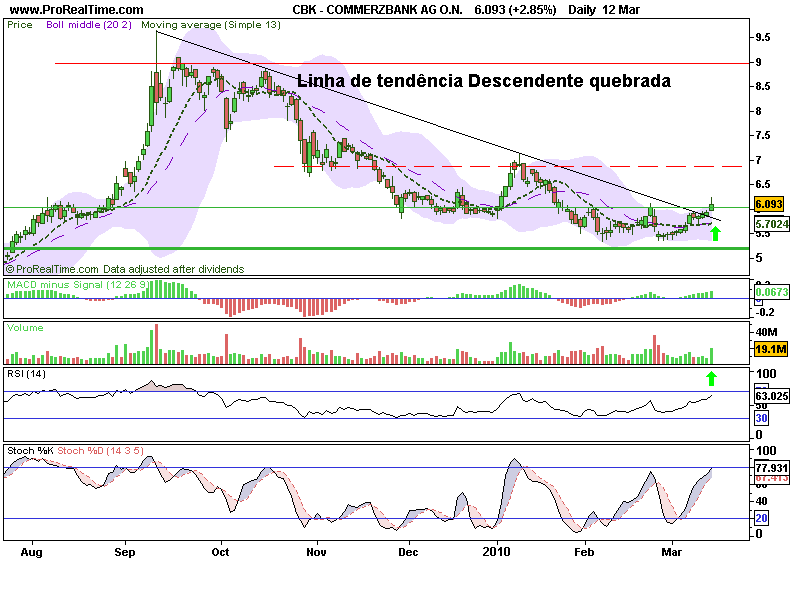This screenshot has height=600, width=800.
Task: Click the 6.5 price axis label
Action: point(763,184)
